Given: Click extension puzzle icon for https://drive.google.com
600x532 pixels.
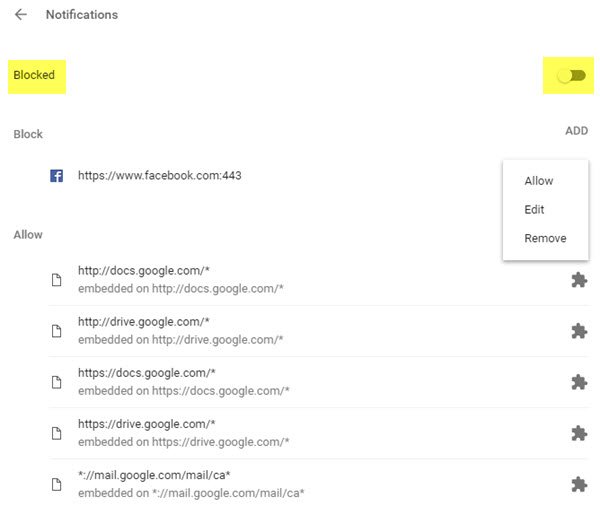Looking at the screenshot, I should pyautogui.click(x=578, y=433).
